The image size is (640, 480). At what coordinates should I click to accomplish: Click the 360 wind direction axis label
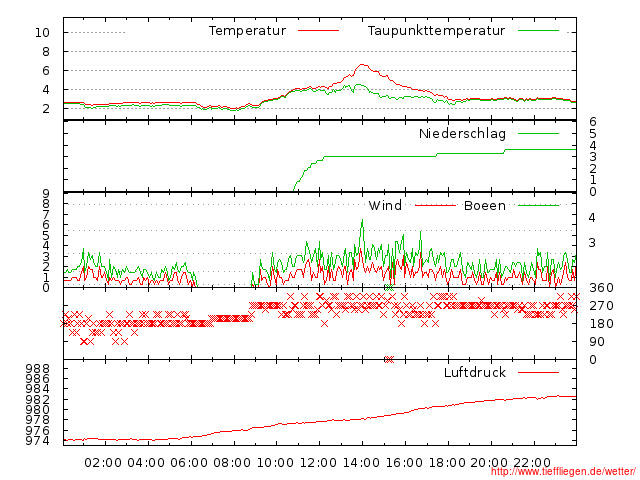click(x=601, y=288)
